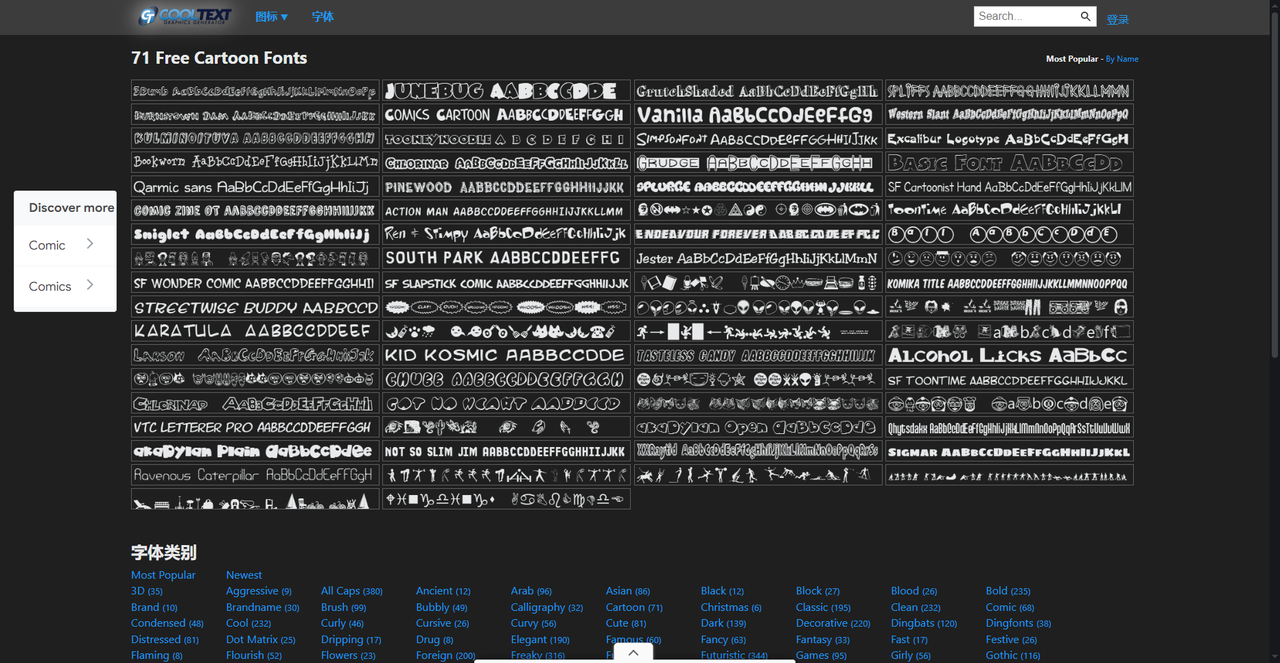
Task: Open the 图标 dropdown menu
Action: coord(271,17)
